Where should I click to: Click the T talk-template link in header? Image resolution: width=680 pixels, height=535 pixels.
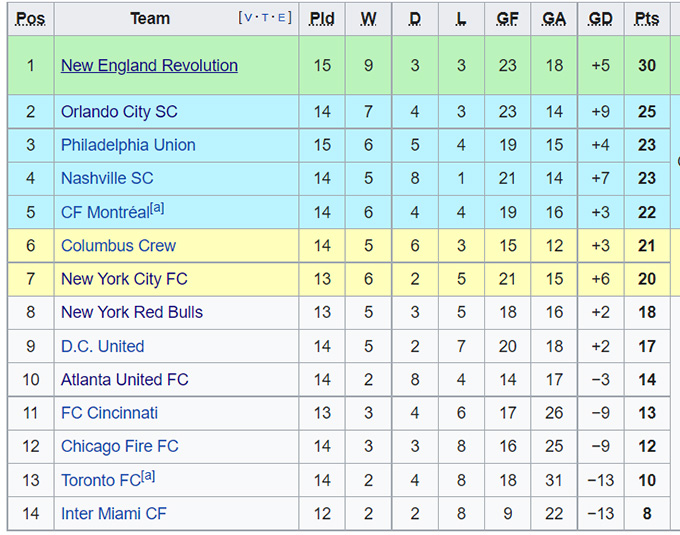[266, 18]
